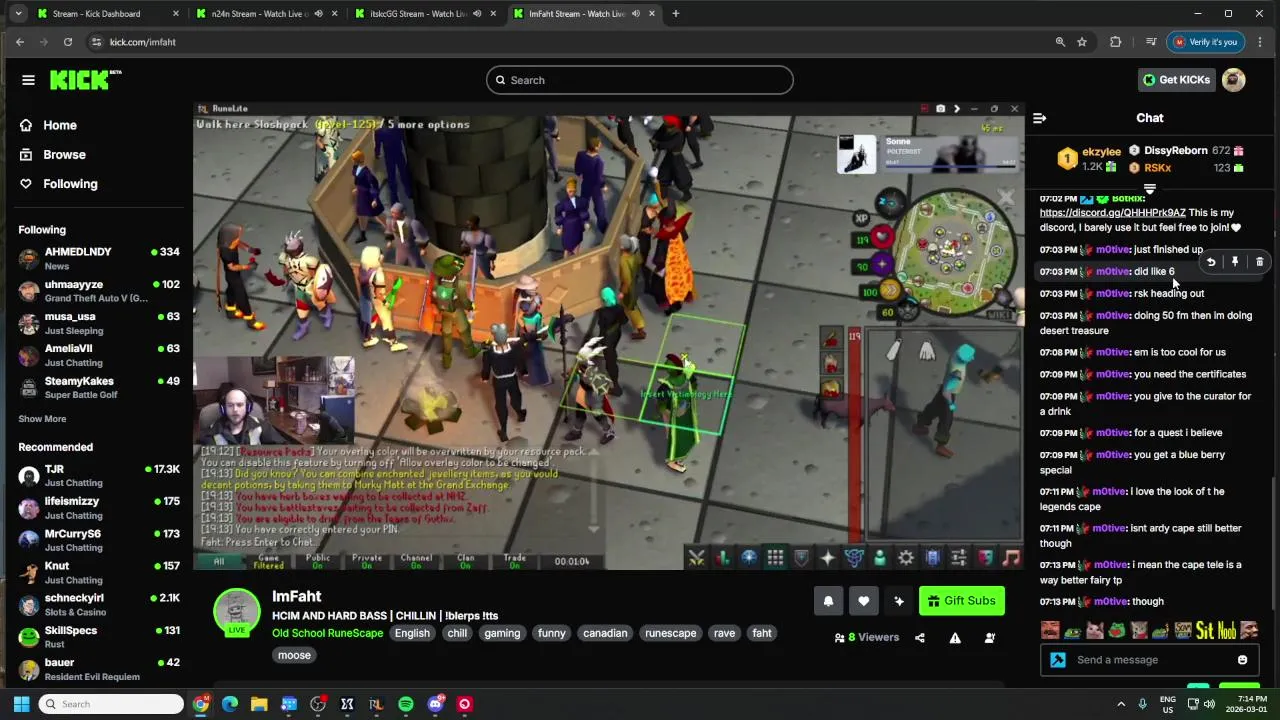Open RuneLite emotes tab
The width and height of the screenshot is (1280, 720).
coord(985,558)
